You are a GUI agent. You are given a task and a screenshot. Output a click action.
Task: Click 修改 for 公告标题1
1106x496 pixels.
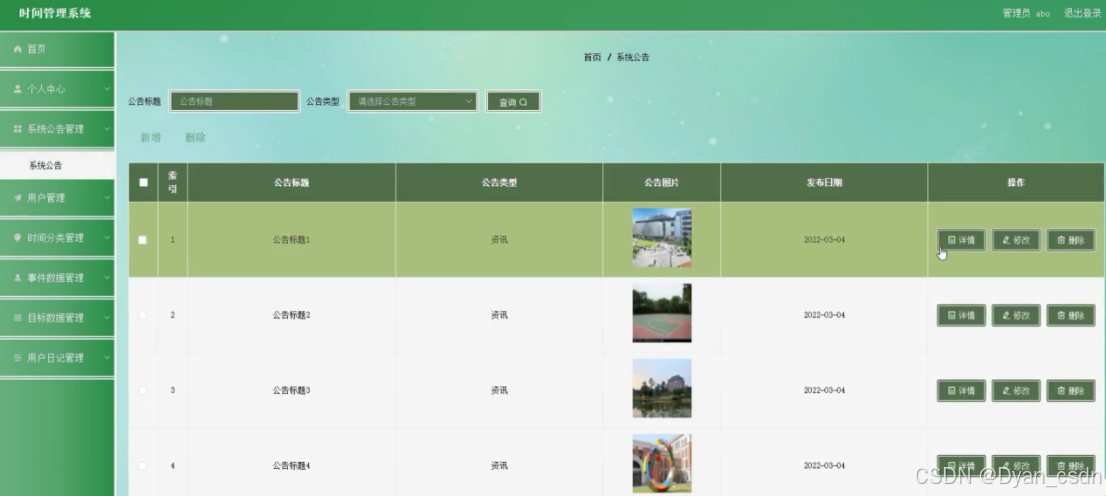coord(1016,240)
